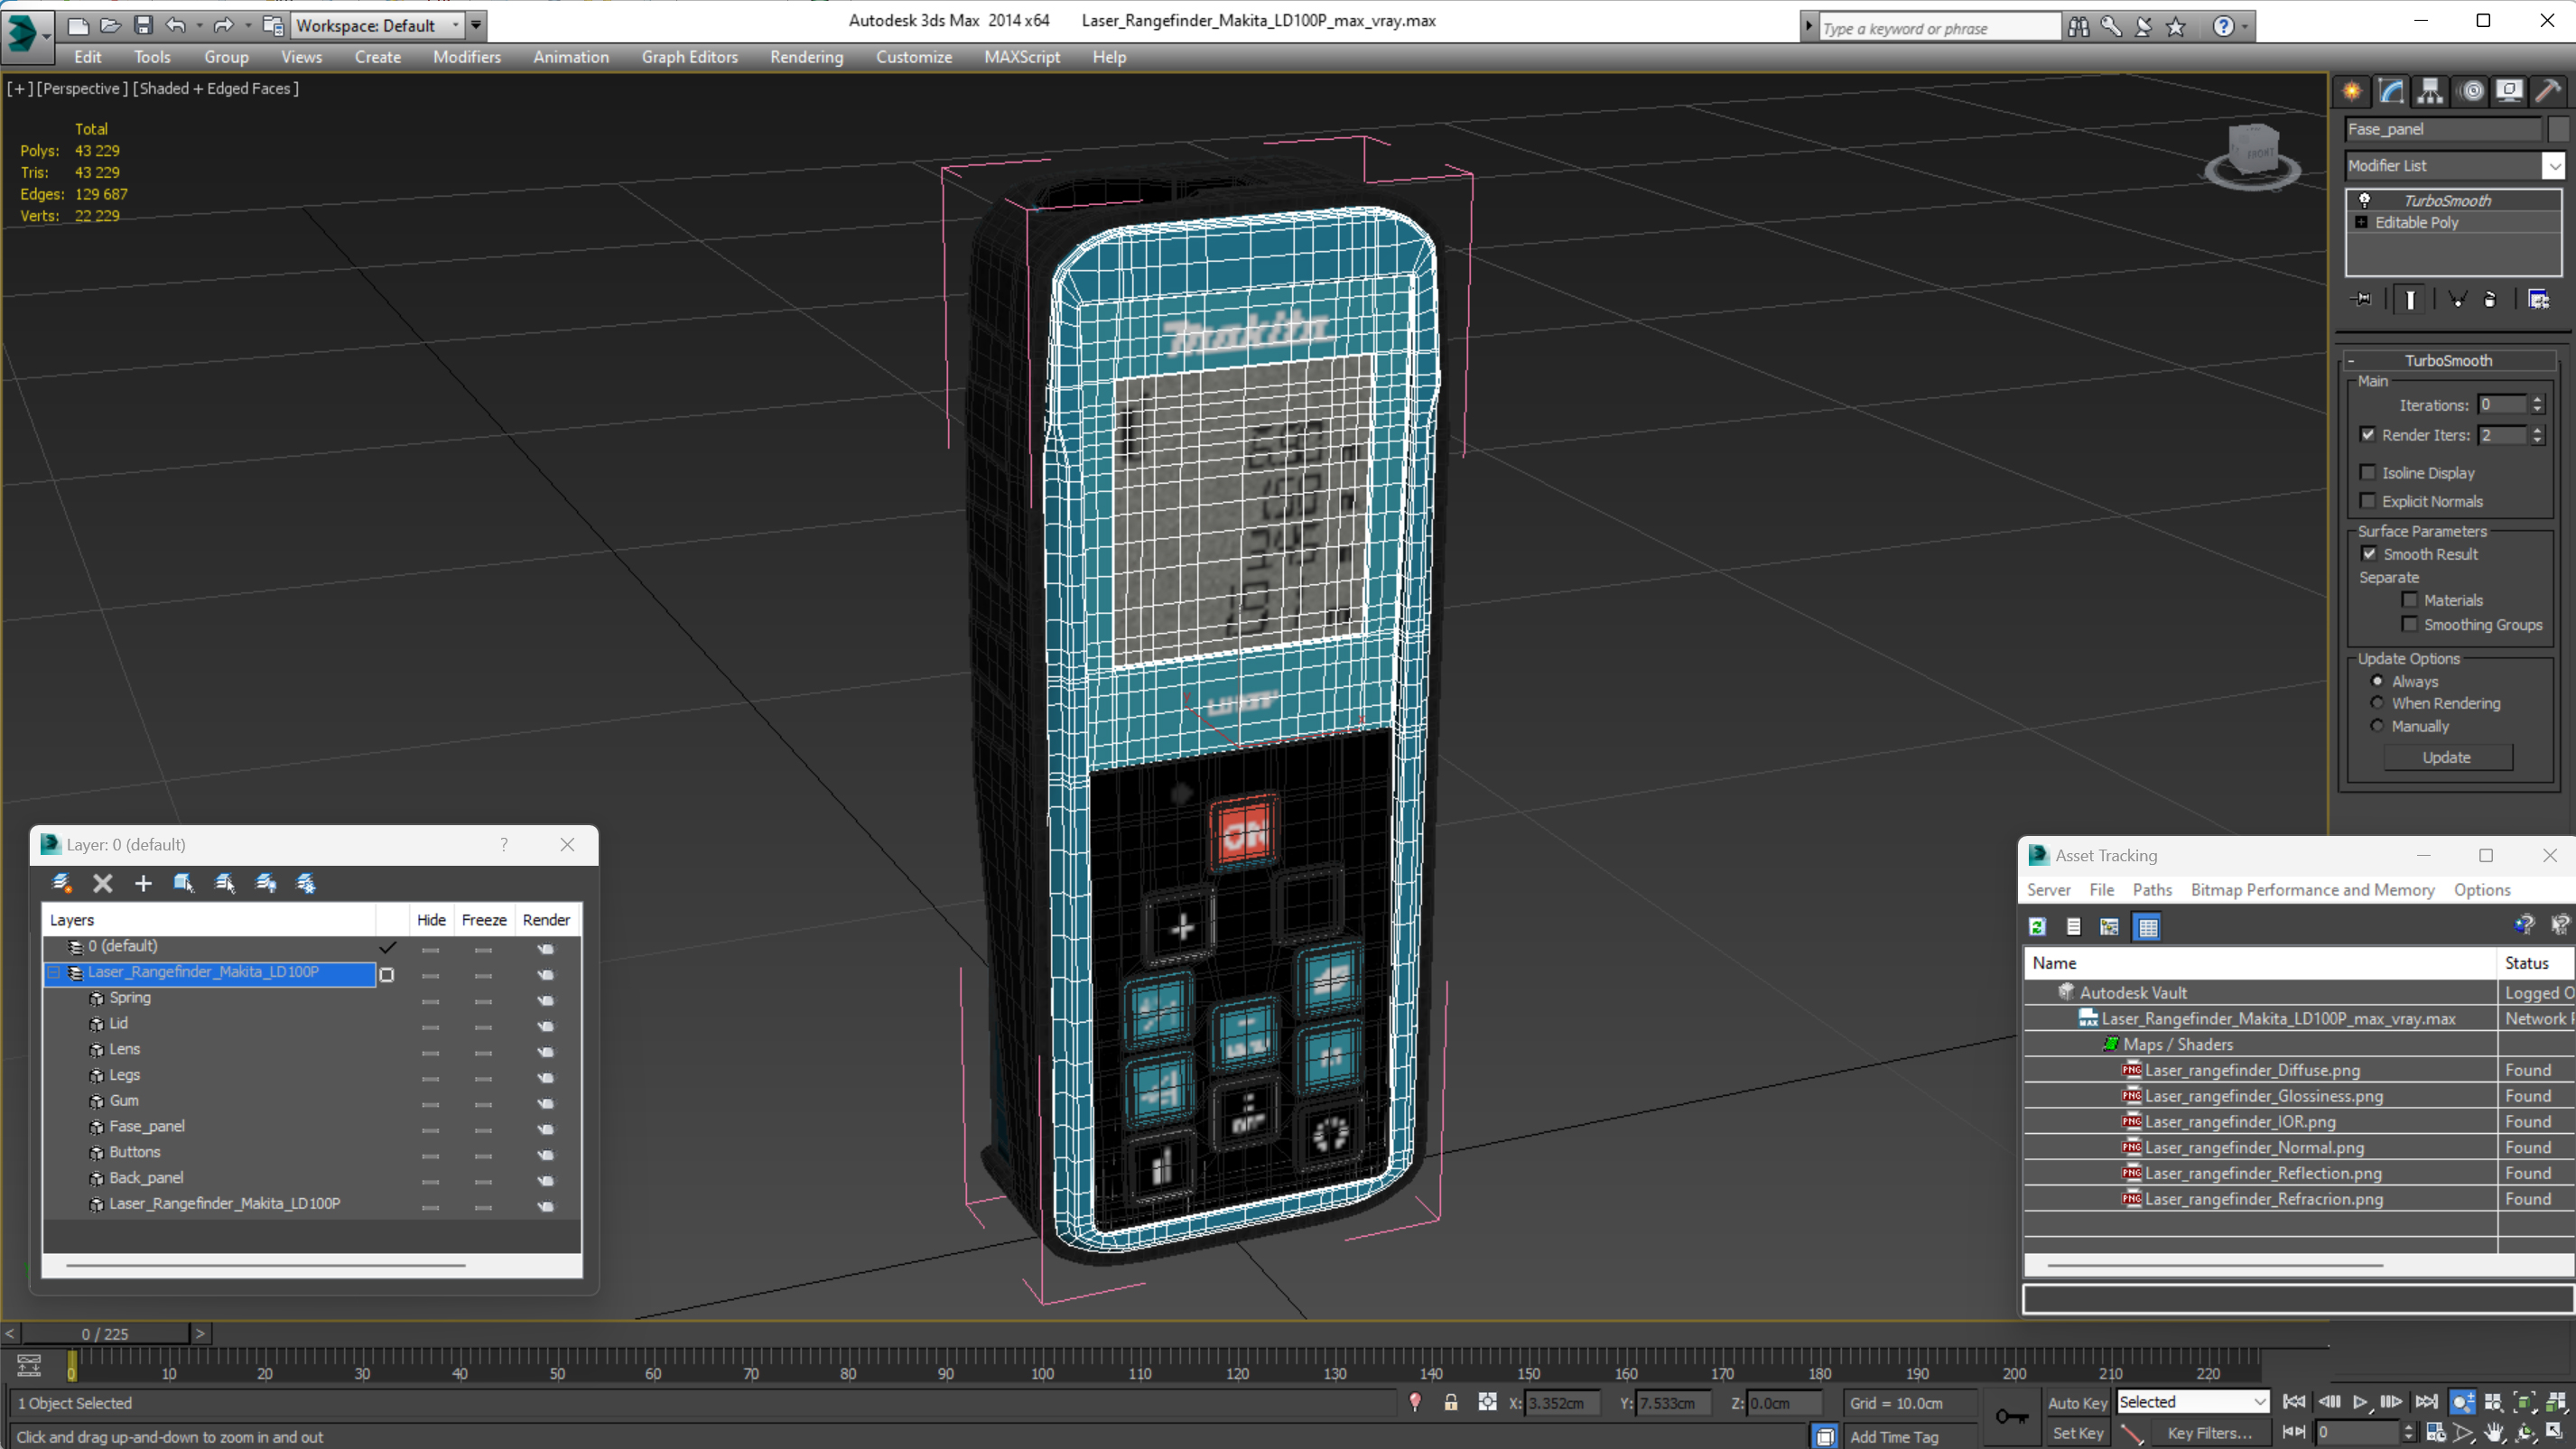Click the Iterations spinner arrows
Screen dimensions: 2576x1449
[x=2537, y=405]
